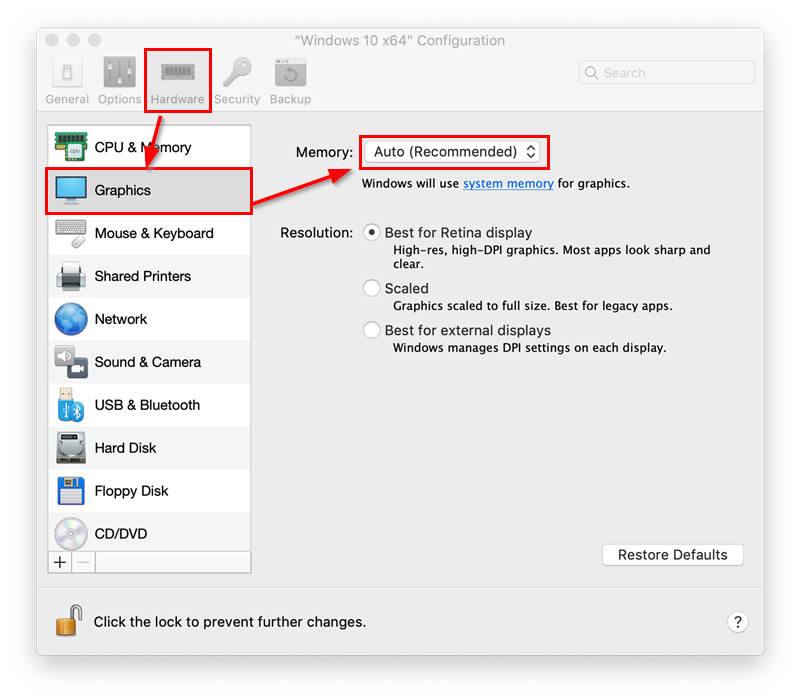Open the Shared Printers icon
Viewport: 800px width, 700px height.
pos(71,276)
